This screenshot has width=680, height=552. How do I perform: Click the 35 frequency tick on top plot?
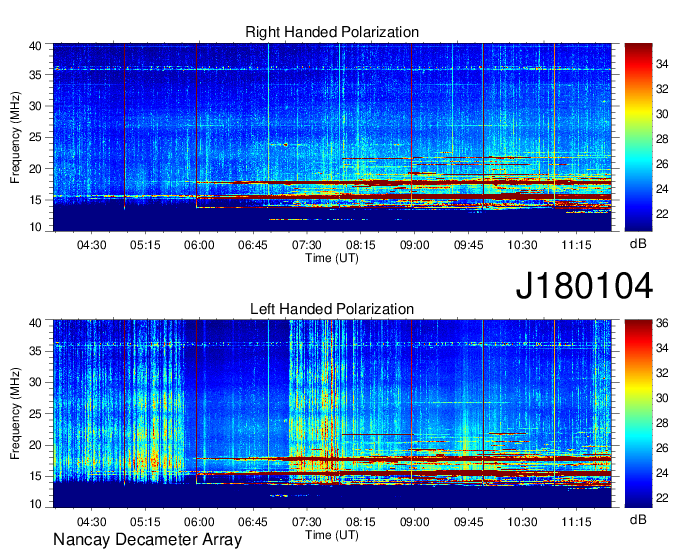(x=35, y=75)
